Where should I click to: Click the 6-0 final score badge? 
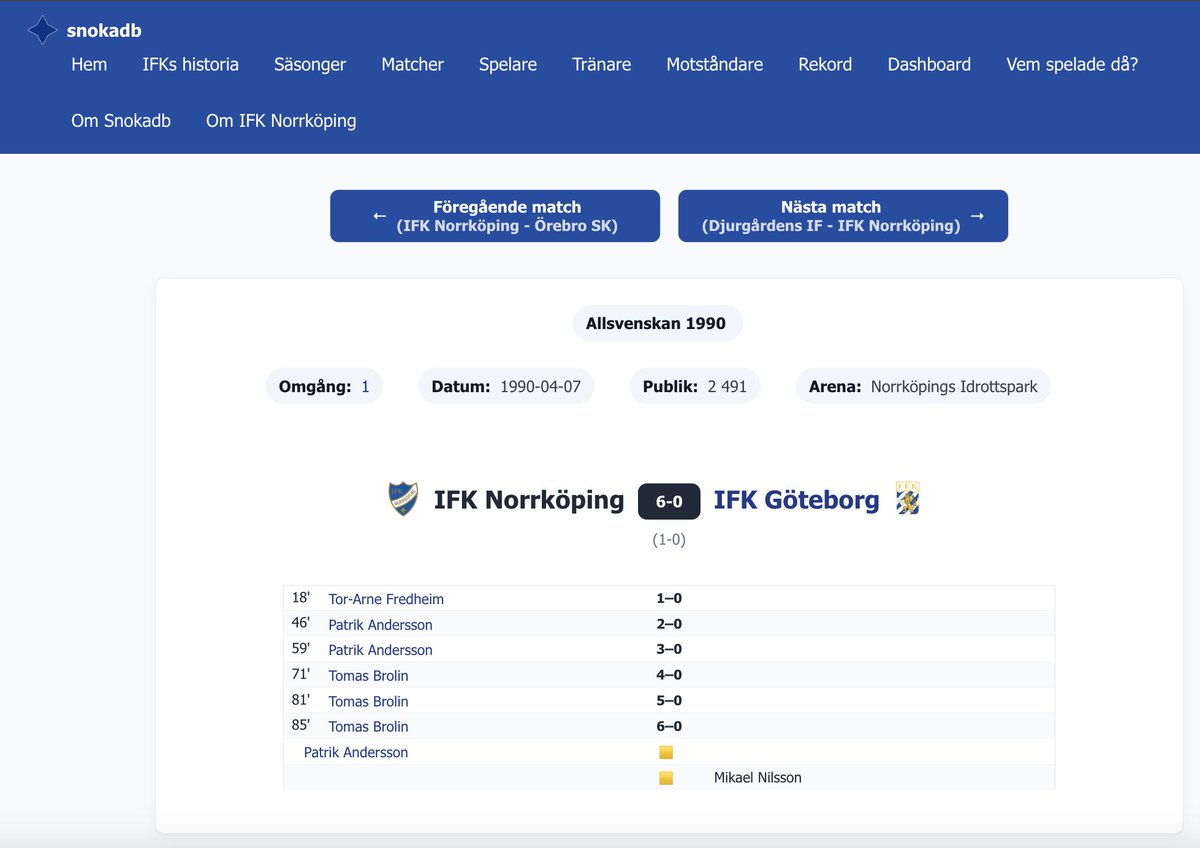(669, 501)
